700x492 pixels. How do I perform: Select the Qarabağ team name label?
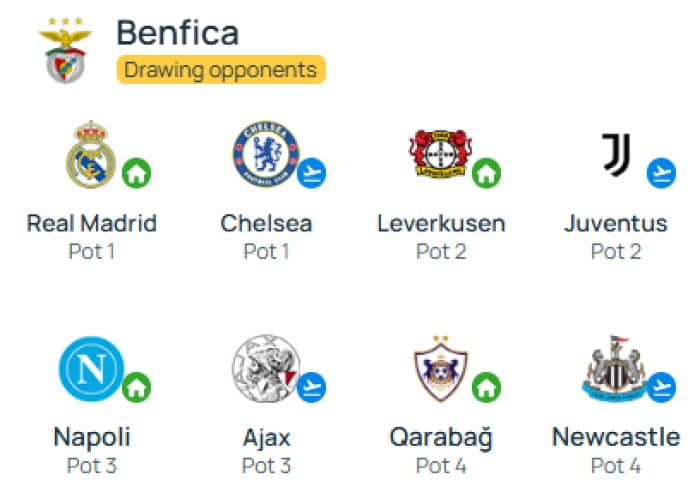point(441,438)
